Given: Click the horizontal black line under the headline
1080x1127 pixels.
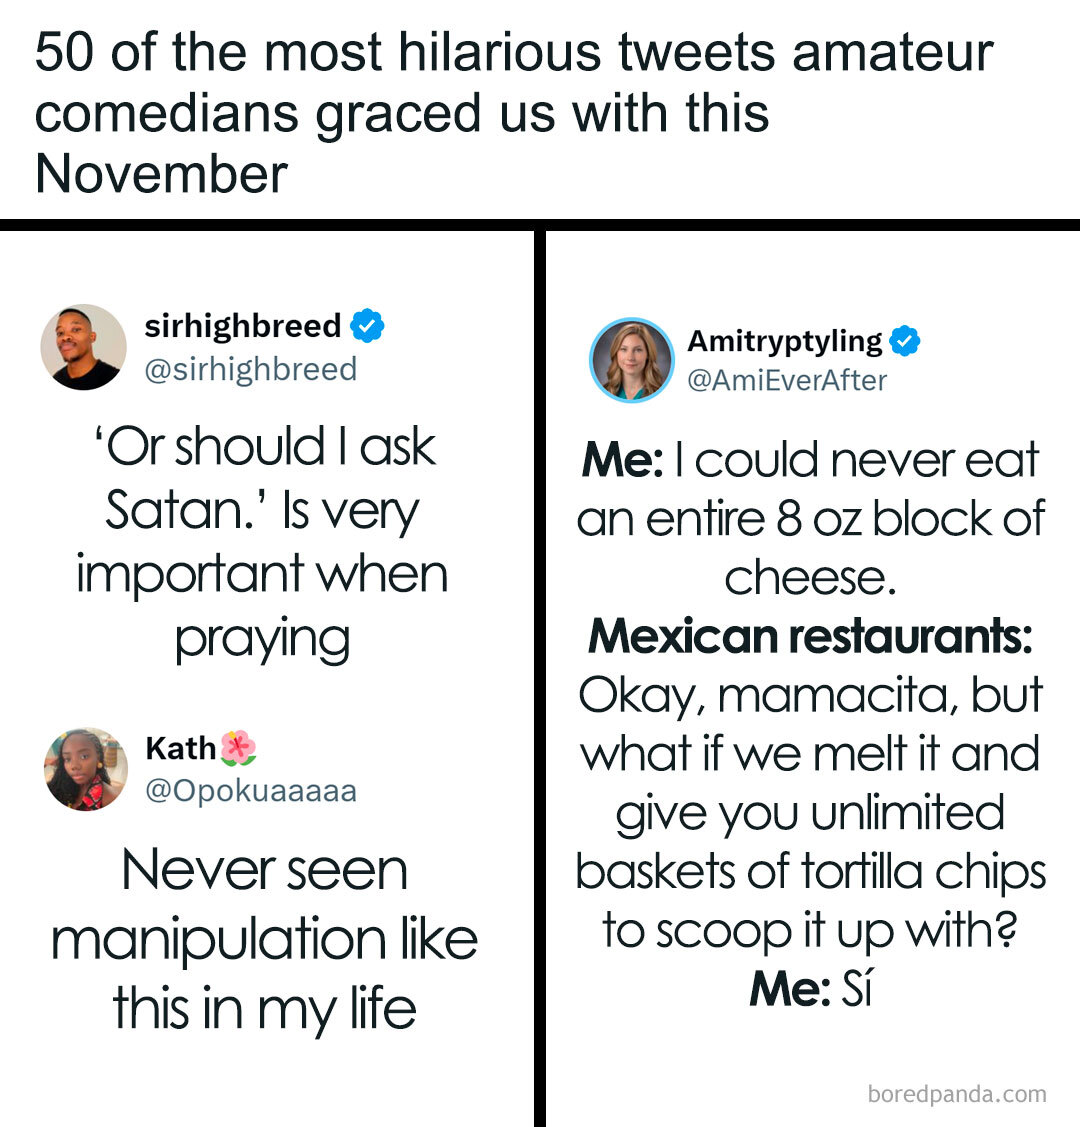Looking at the screenshot, I should (x=540, y=225).
